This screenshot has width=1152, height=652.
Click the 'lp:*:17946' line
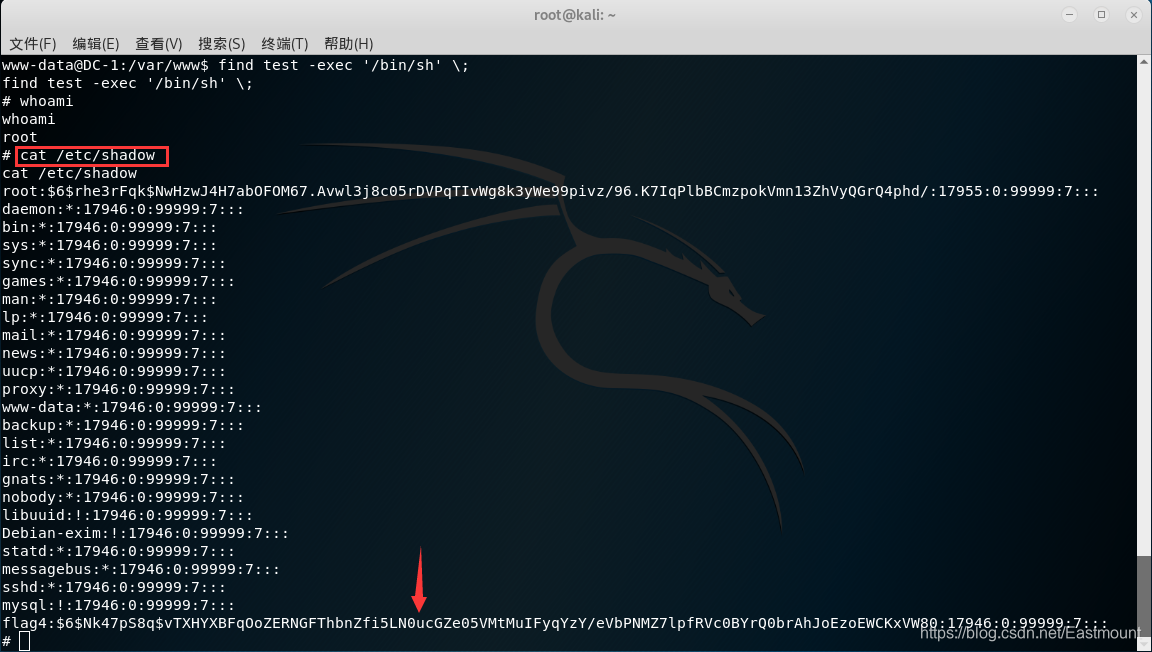pos(105,317)
